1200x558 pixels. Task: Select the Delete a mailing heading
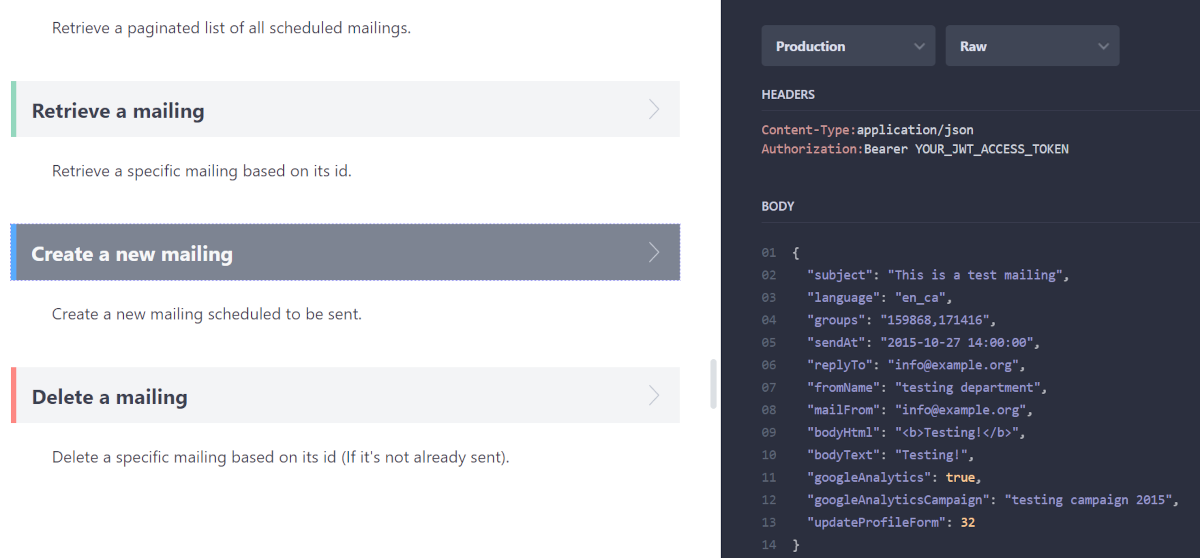pos(110,397)
